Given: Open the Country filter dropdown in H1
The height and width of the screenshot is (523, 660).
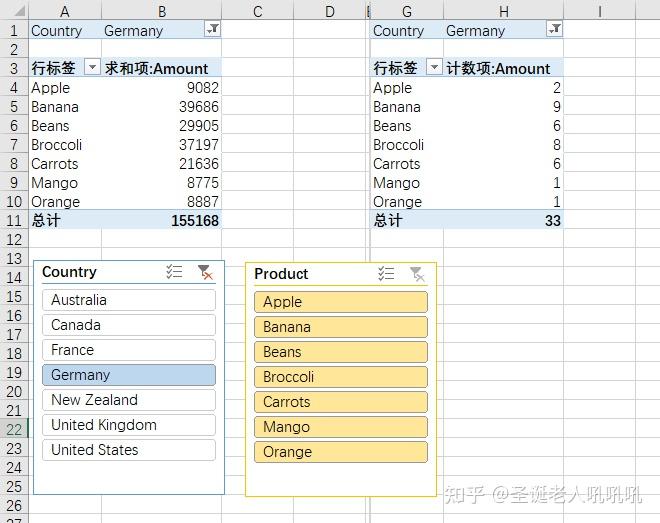Looking at the screenshot, I should tap(554, 30).
